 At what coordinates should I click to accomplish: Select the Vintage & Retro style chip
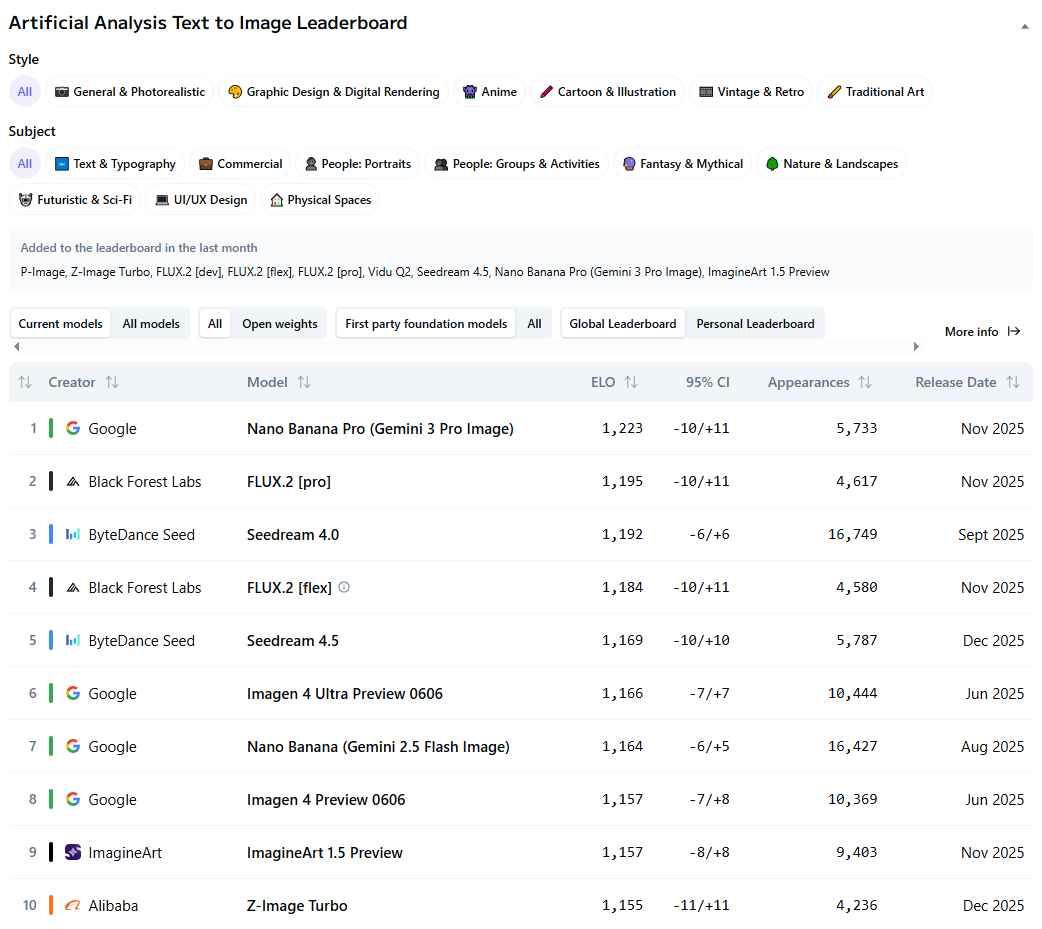pos(751,92)
